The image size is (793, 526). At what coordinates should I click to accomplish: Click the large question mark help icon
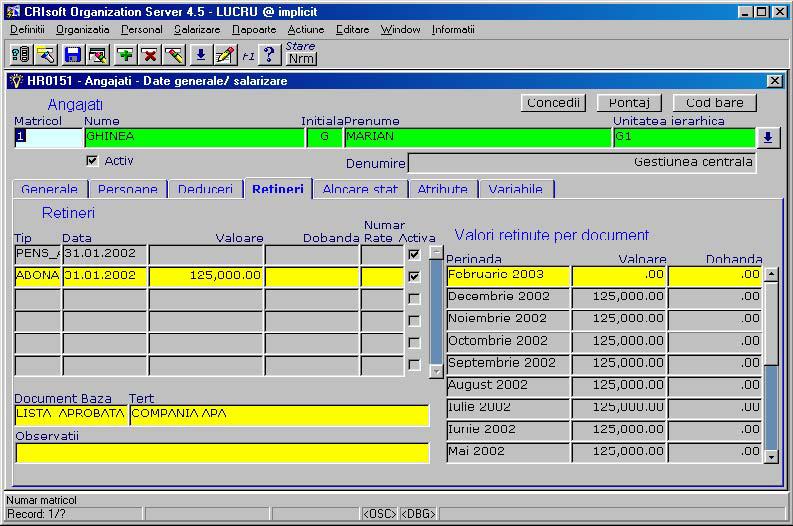point(270,54)
